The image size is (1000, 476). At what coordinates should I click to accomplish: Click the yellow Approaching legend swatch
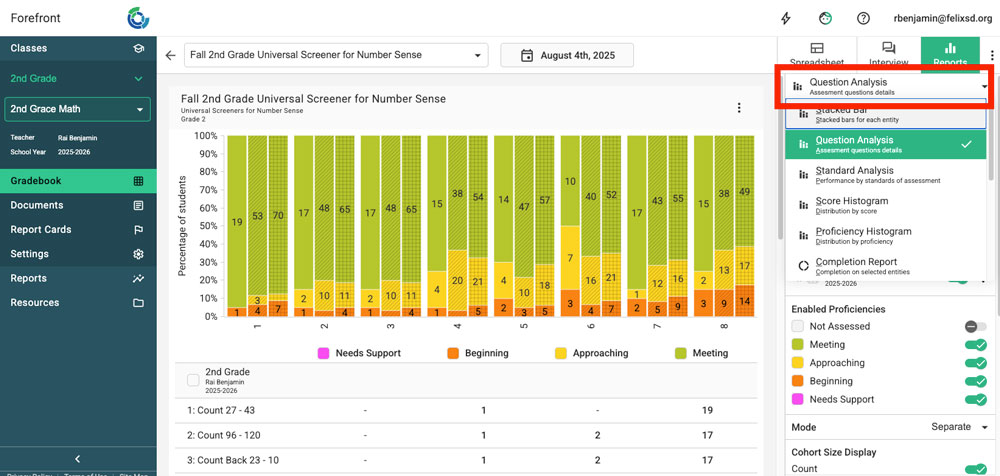(561, 353)
